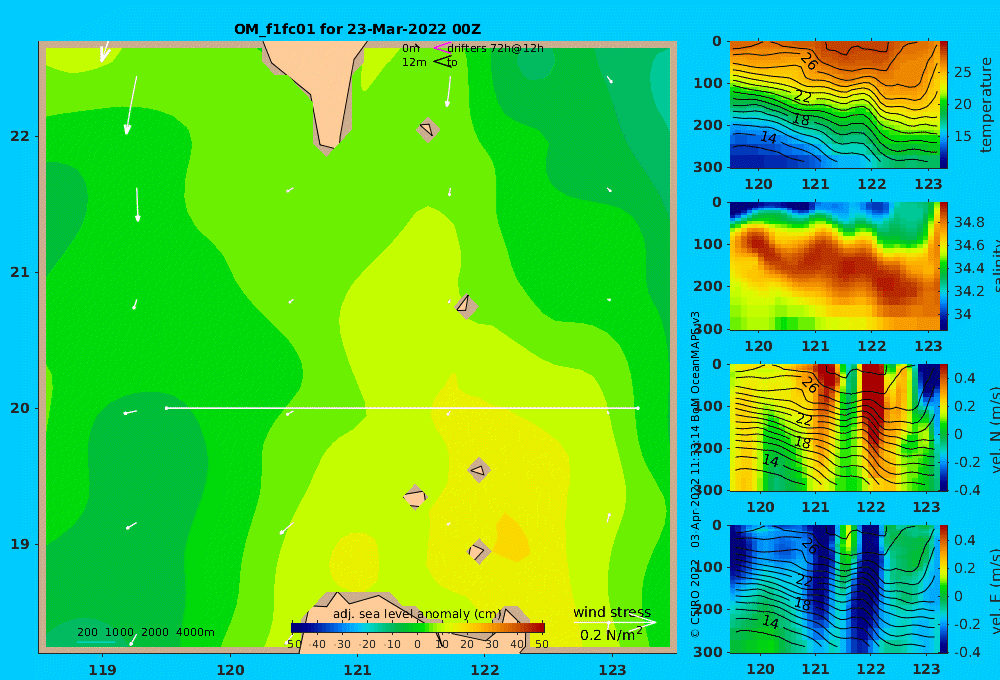Click the east endpoint of the white transect line
1000x680 pixels.
pos(638,408)
